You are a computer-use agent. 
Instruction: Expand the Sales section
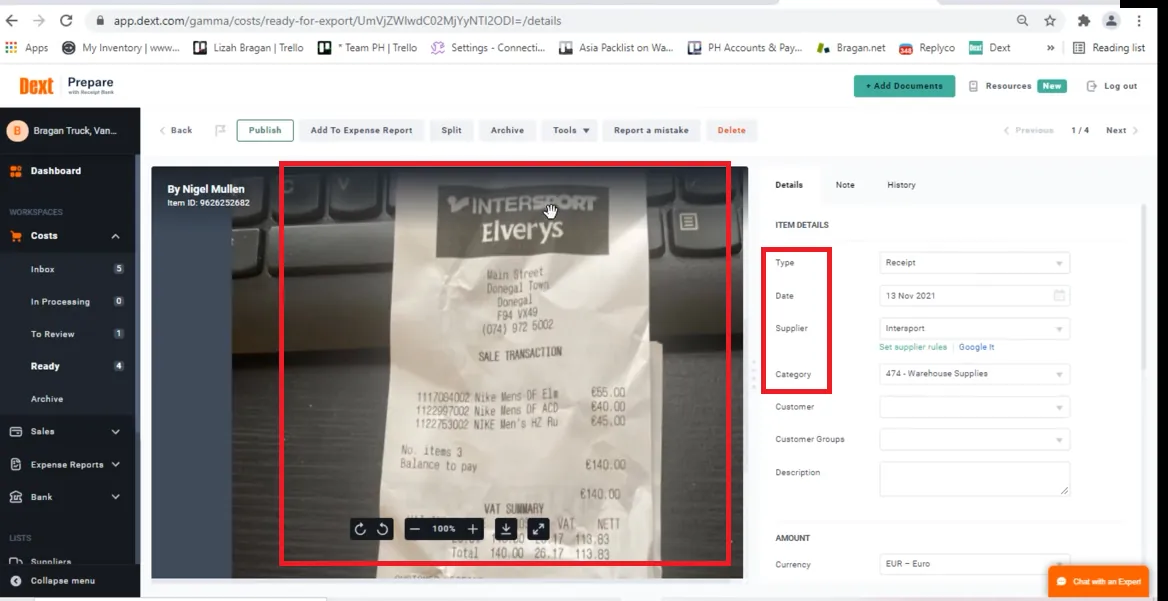(x=115, y=432)
